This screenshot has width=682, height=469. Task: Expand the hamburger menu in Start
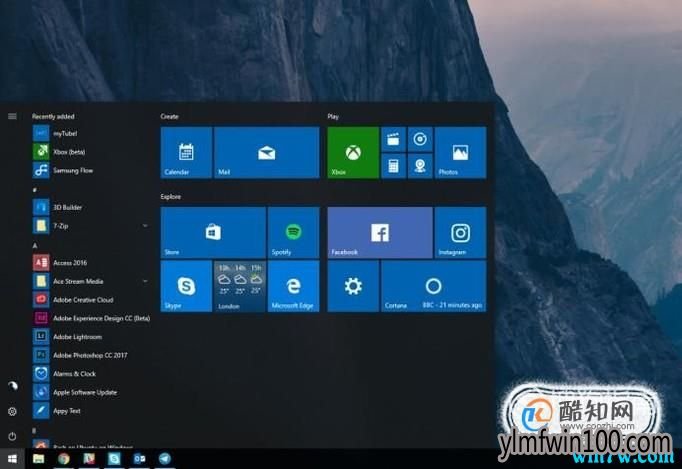12,116
